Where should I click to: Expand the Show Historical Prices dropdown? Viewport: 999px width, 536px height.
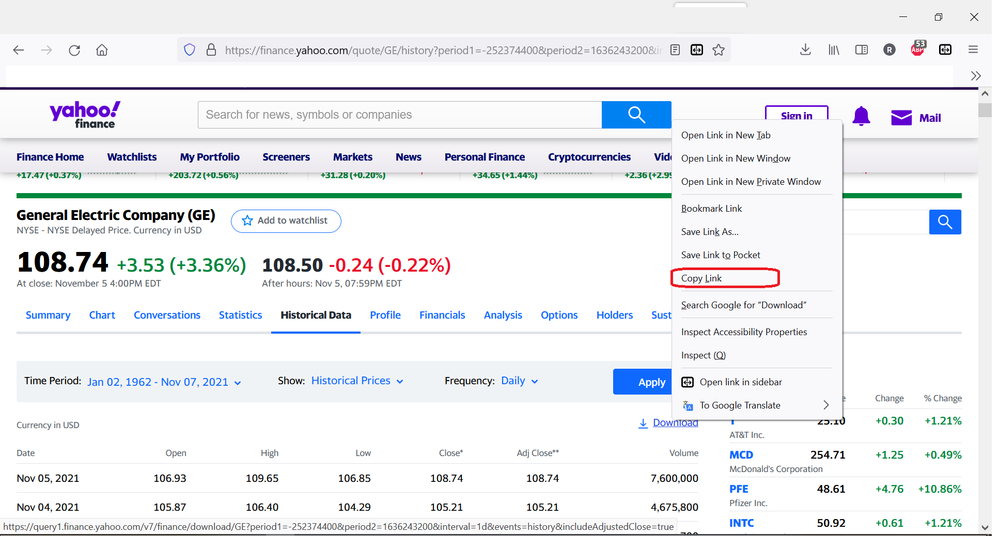tap(357, 380)
